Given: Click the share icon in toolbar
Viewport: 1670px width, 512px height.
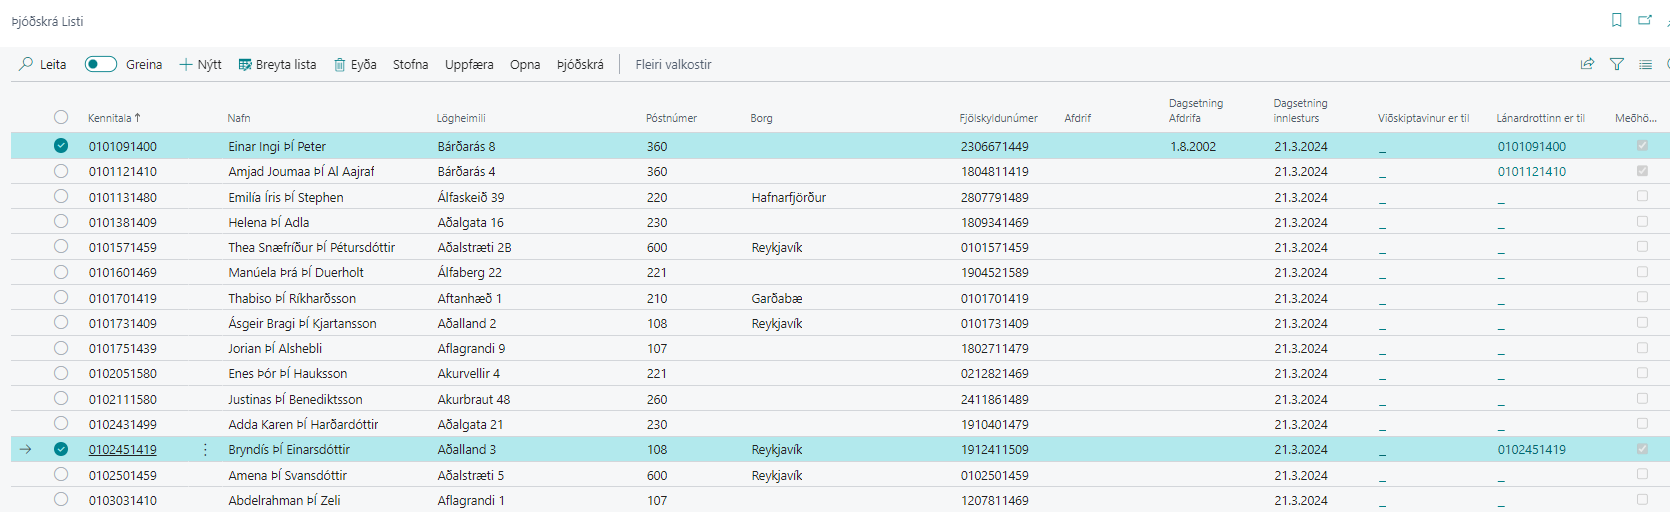Looking at the screenshot, I should tap(1587, 64).
